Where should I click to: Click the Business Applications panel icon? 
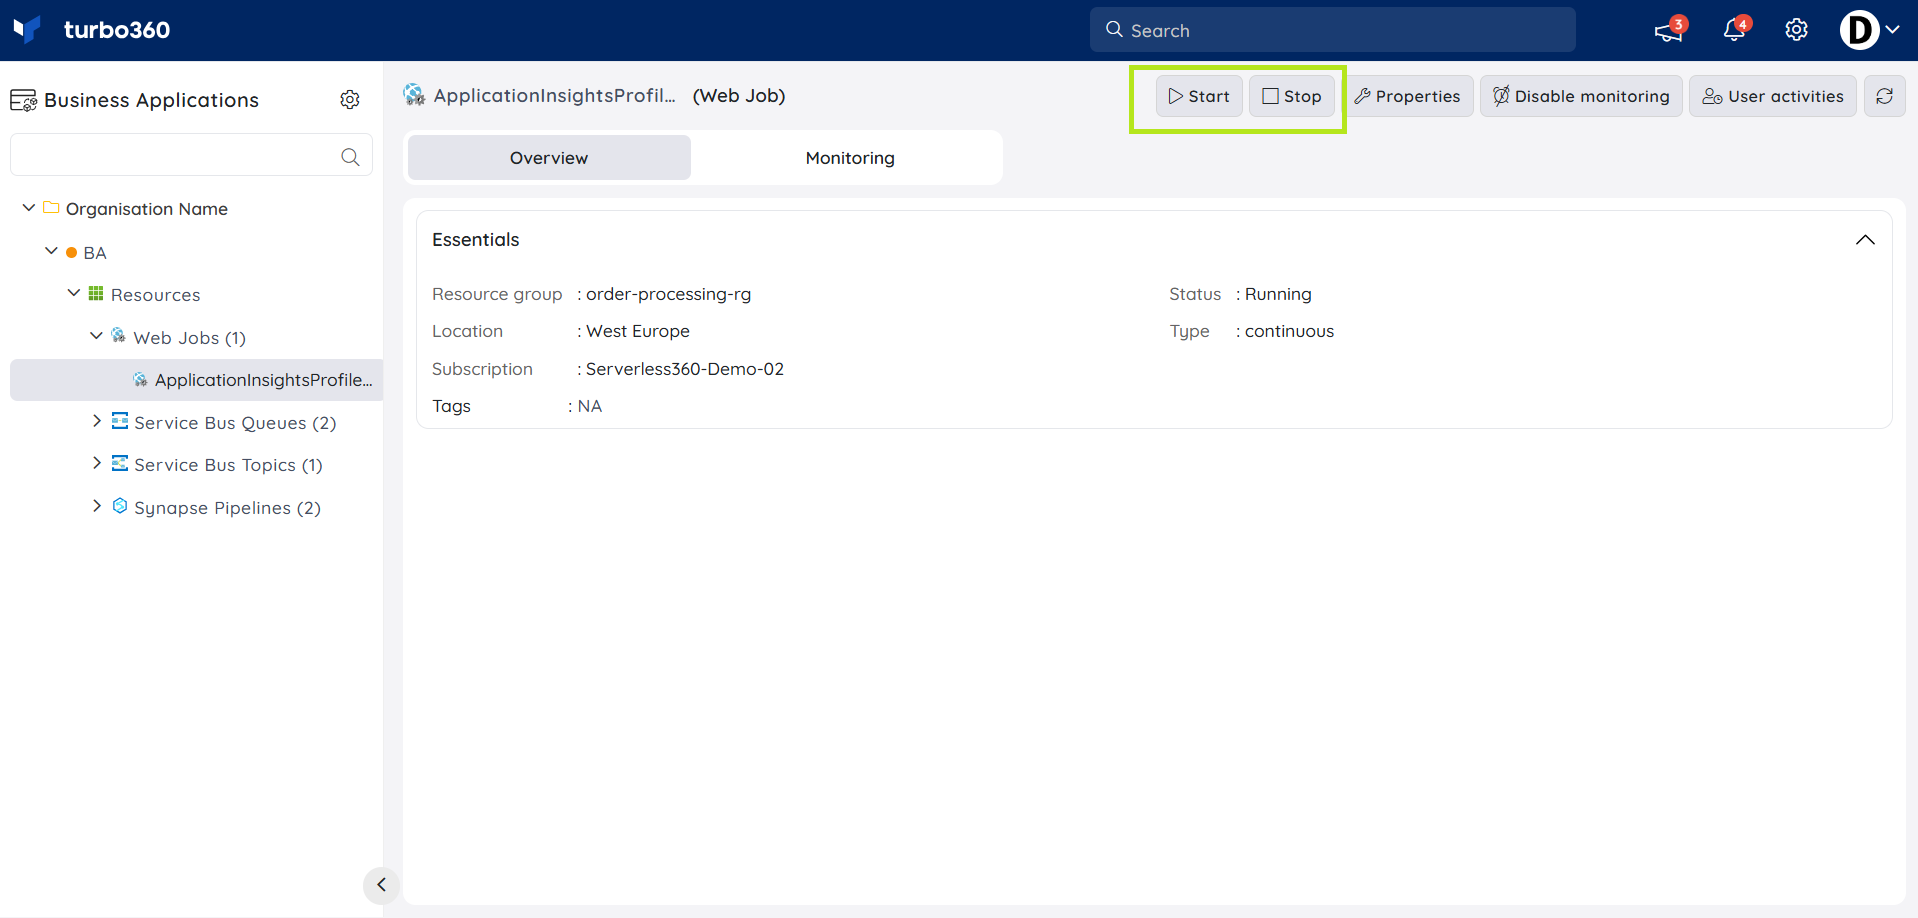(23, 100)
